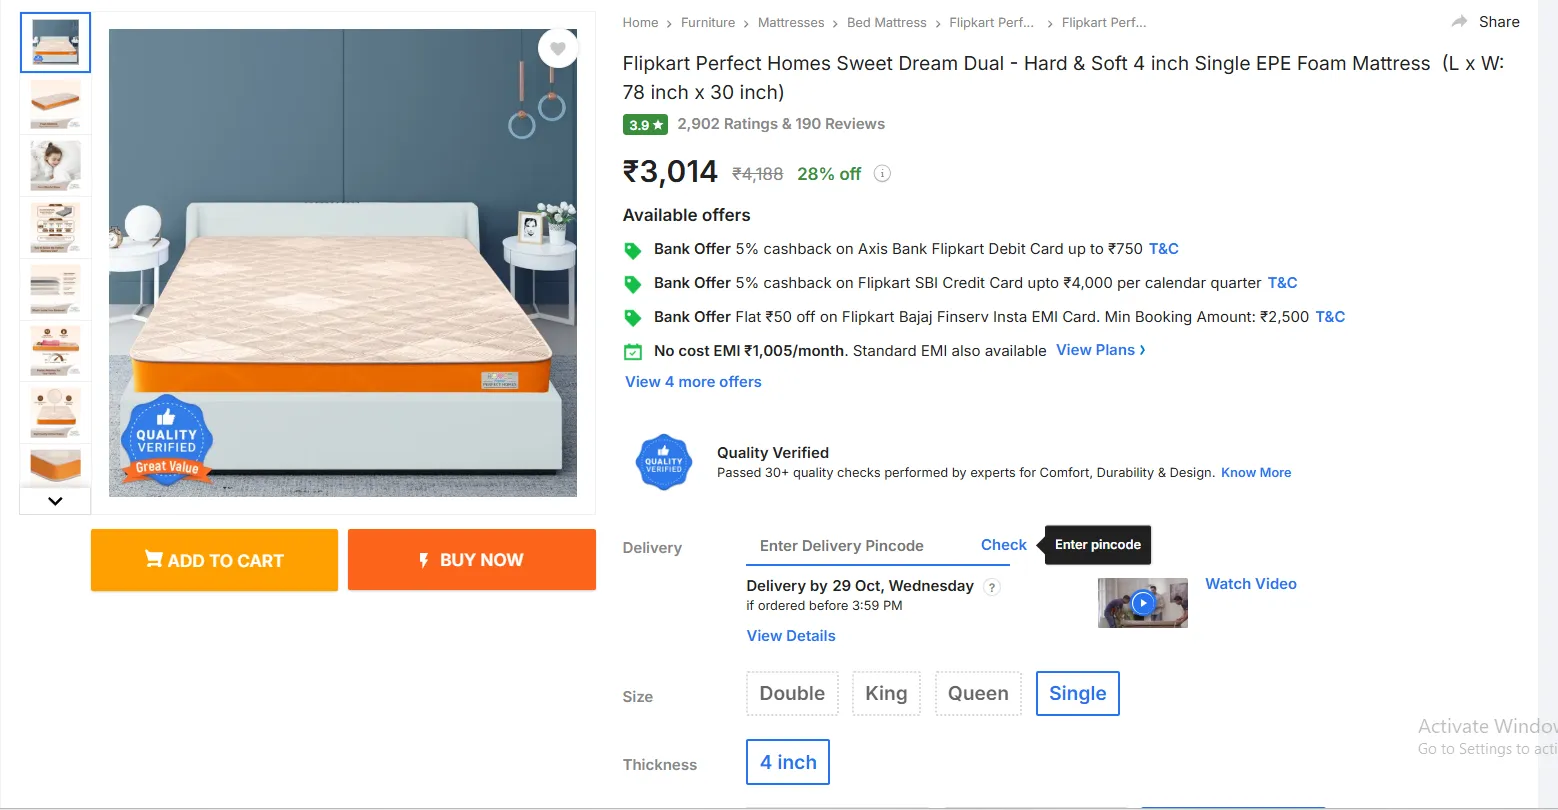The width and height of the screenshot is (1558, 810).
Task: Go to Furniture in breadcrumb
Action: 708,22
